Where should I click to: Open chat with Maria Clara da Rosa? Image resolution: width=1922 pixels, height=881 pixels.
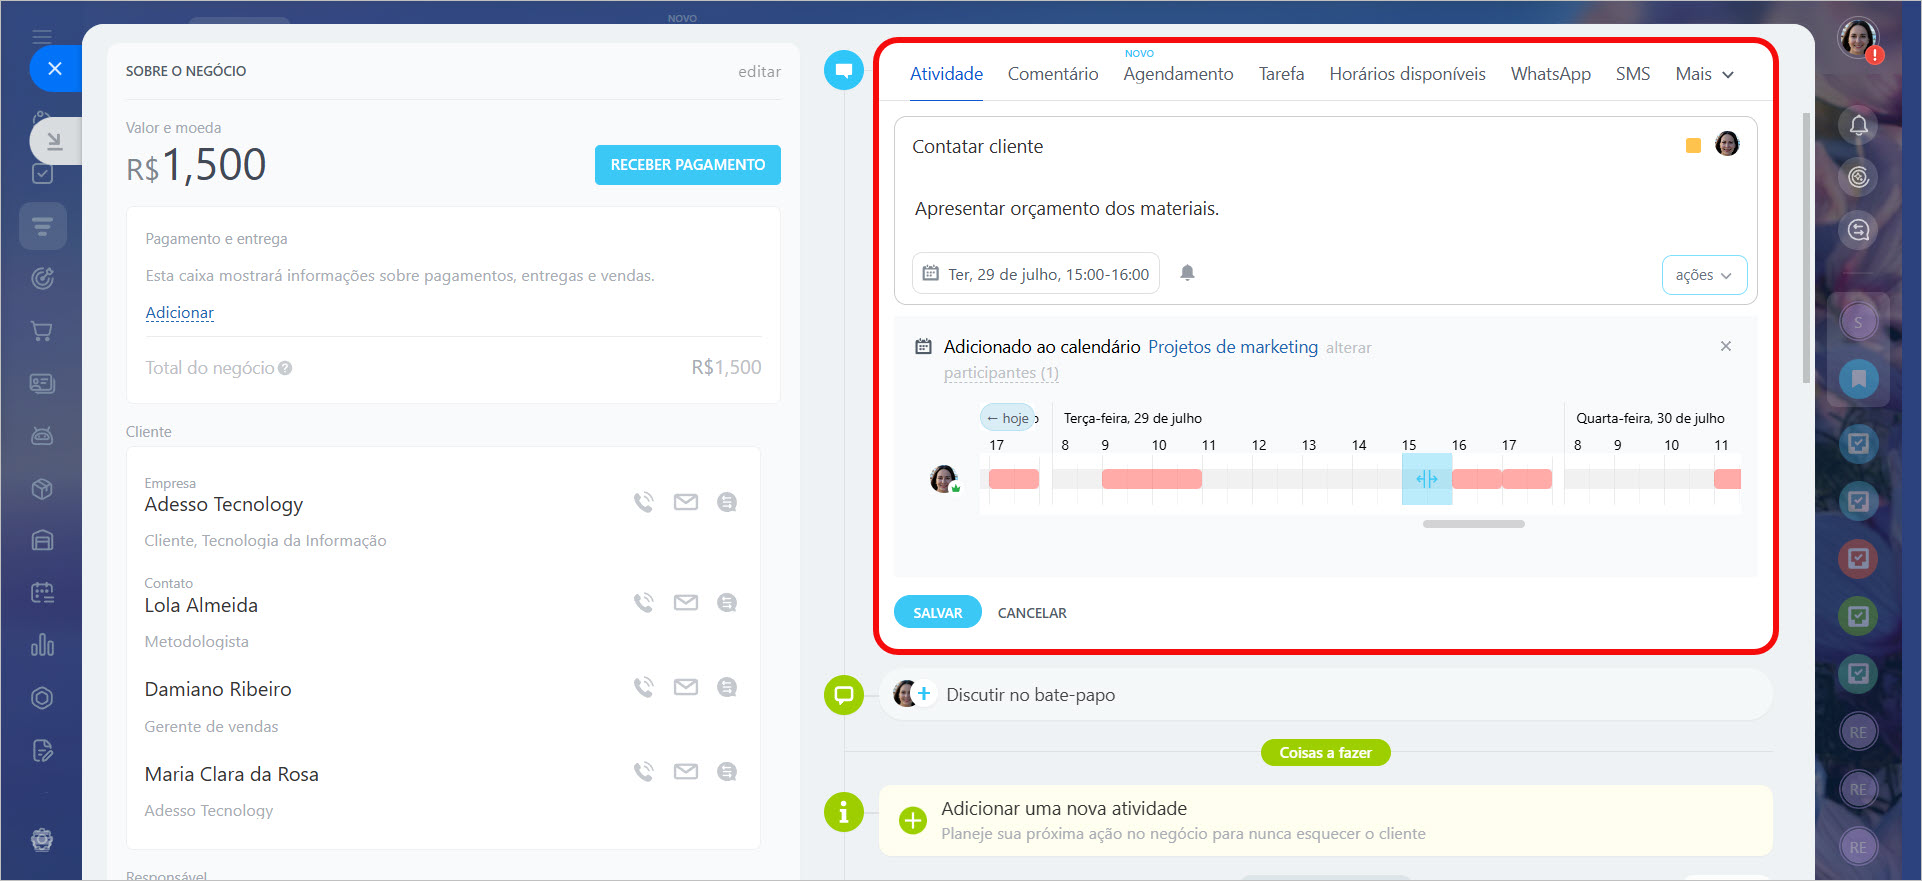coord(727,771)
